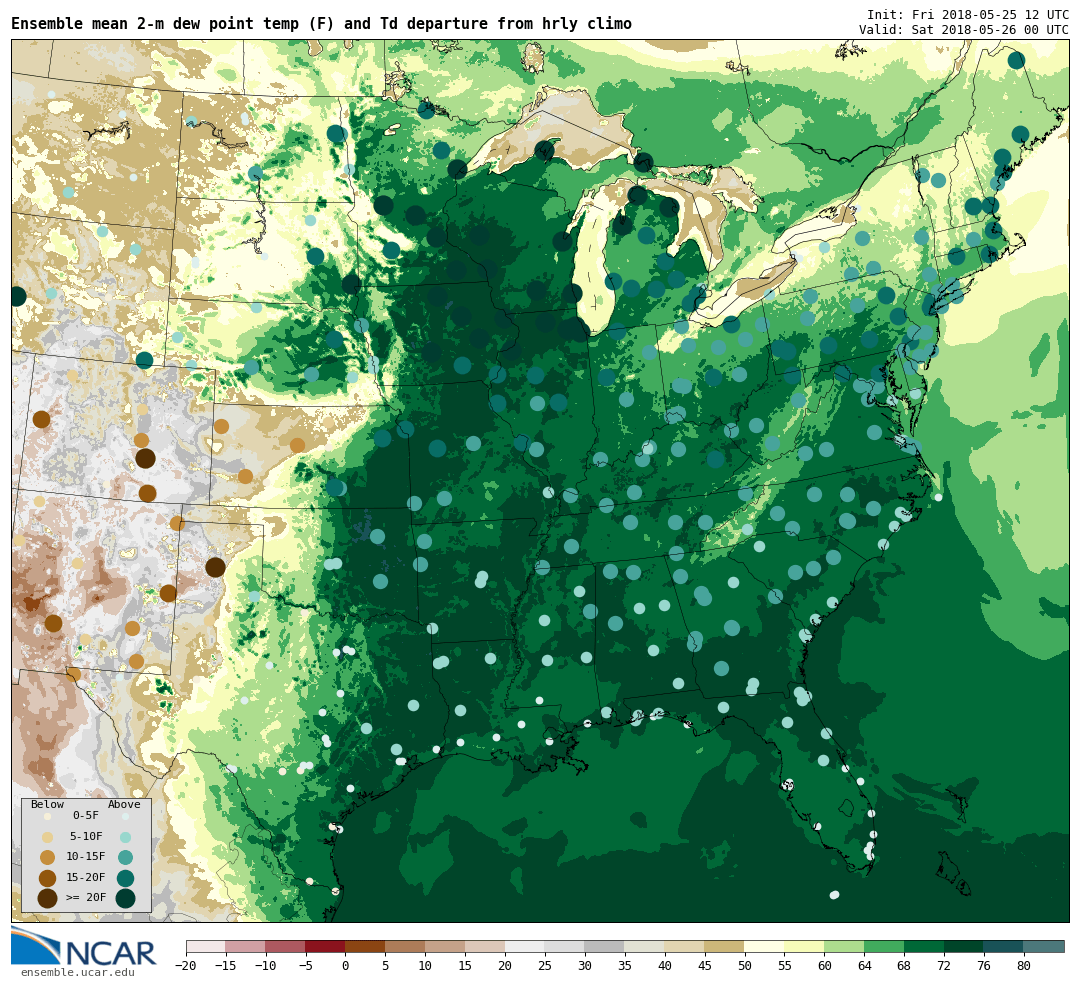This screenshot has height=985, width=1080.
Task: Click the 'Init: Fri 2018-05-25 12 UTC' text
Action: click(968, 14)
